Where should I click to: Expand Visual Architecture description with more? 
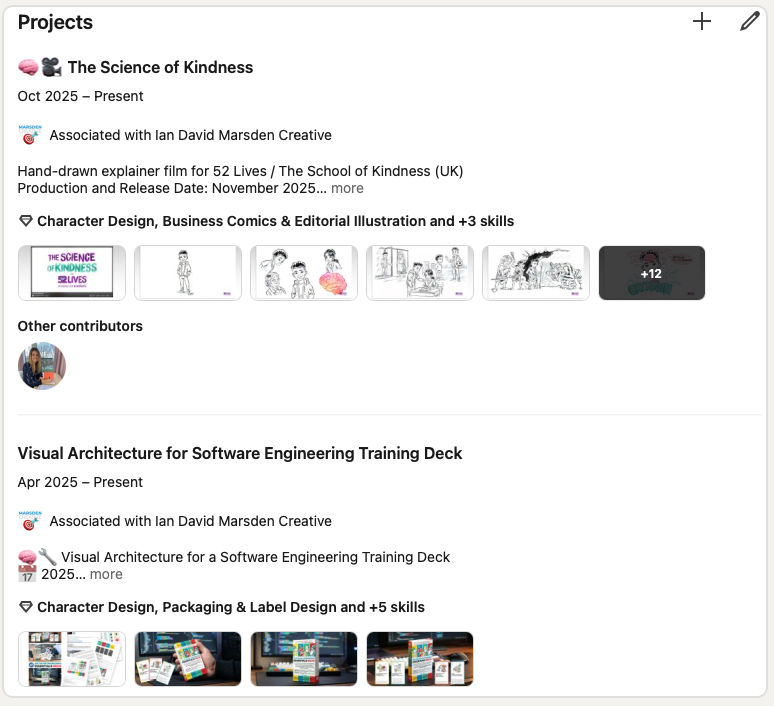coord(106,574)
